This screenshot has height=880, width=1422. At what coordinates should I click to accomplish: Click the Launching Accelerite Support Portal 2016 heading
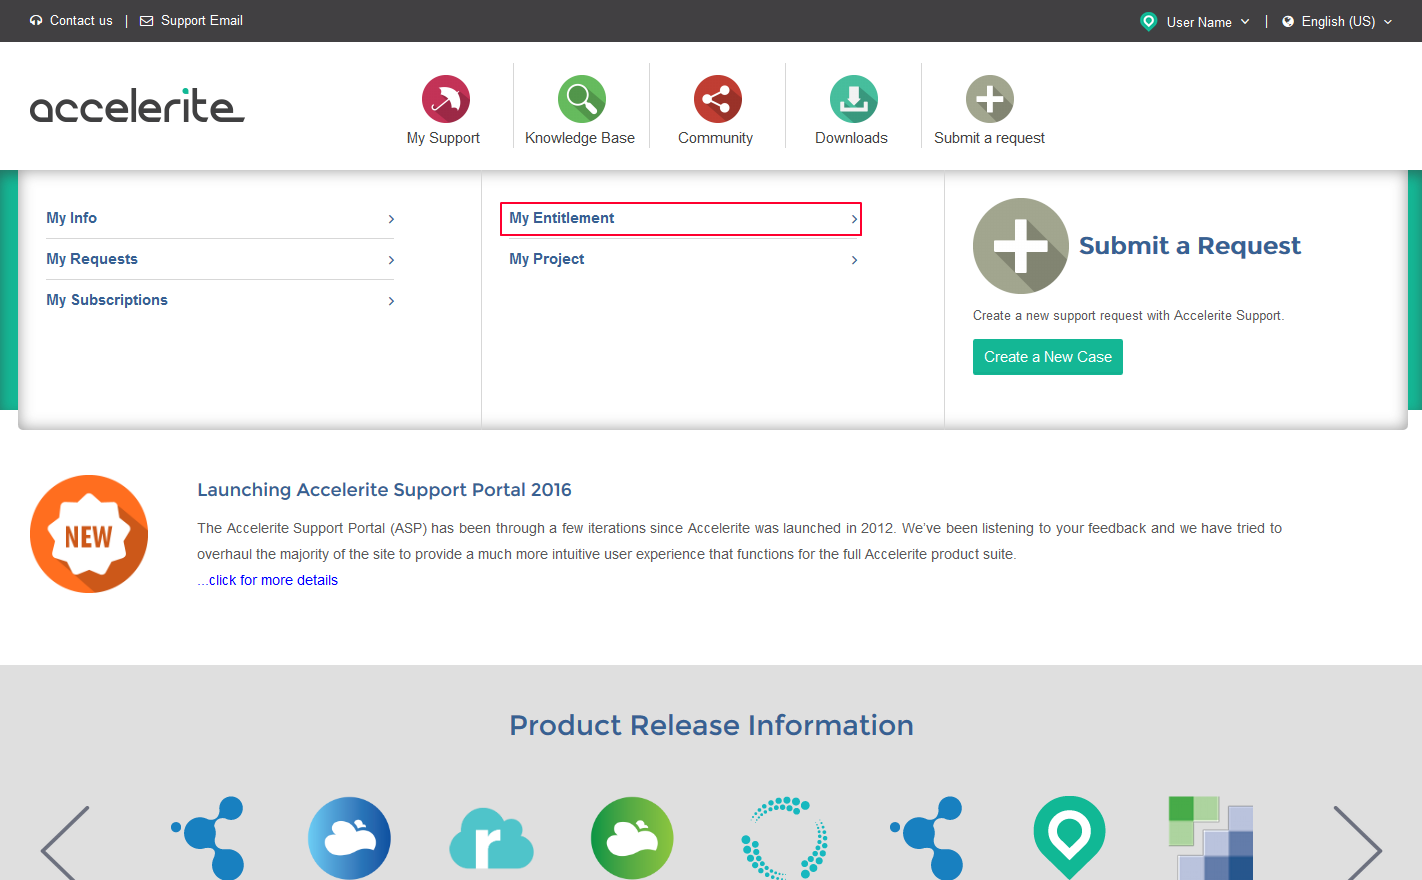pos(384,490)
